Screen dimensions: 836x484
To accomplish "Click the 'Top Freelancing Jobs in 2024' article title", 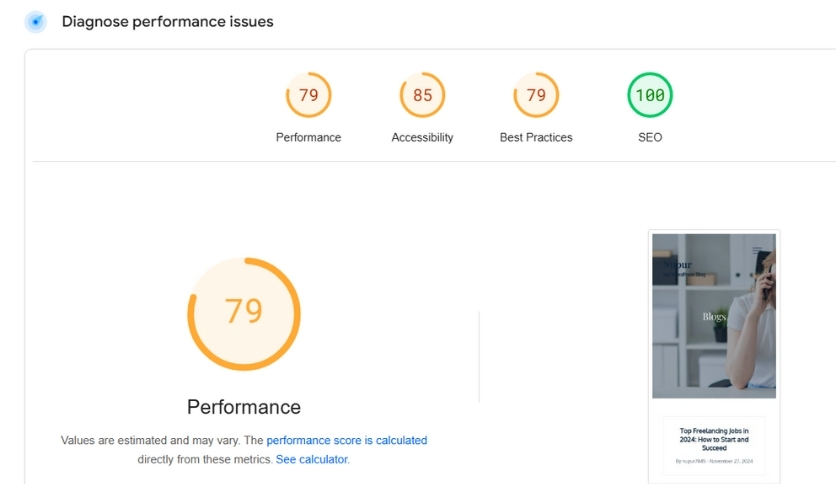I will pyautogui.click(x=714, y=439).
